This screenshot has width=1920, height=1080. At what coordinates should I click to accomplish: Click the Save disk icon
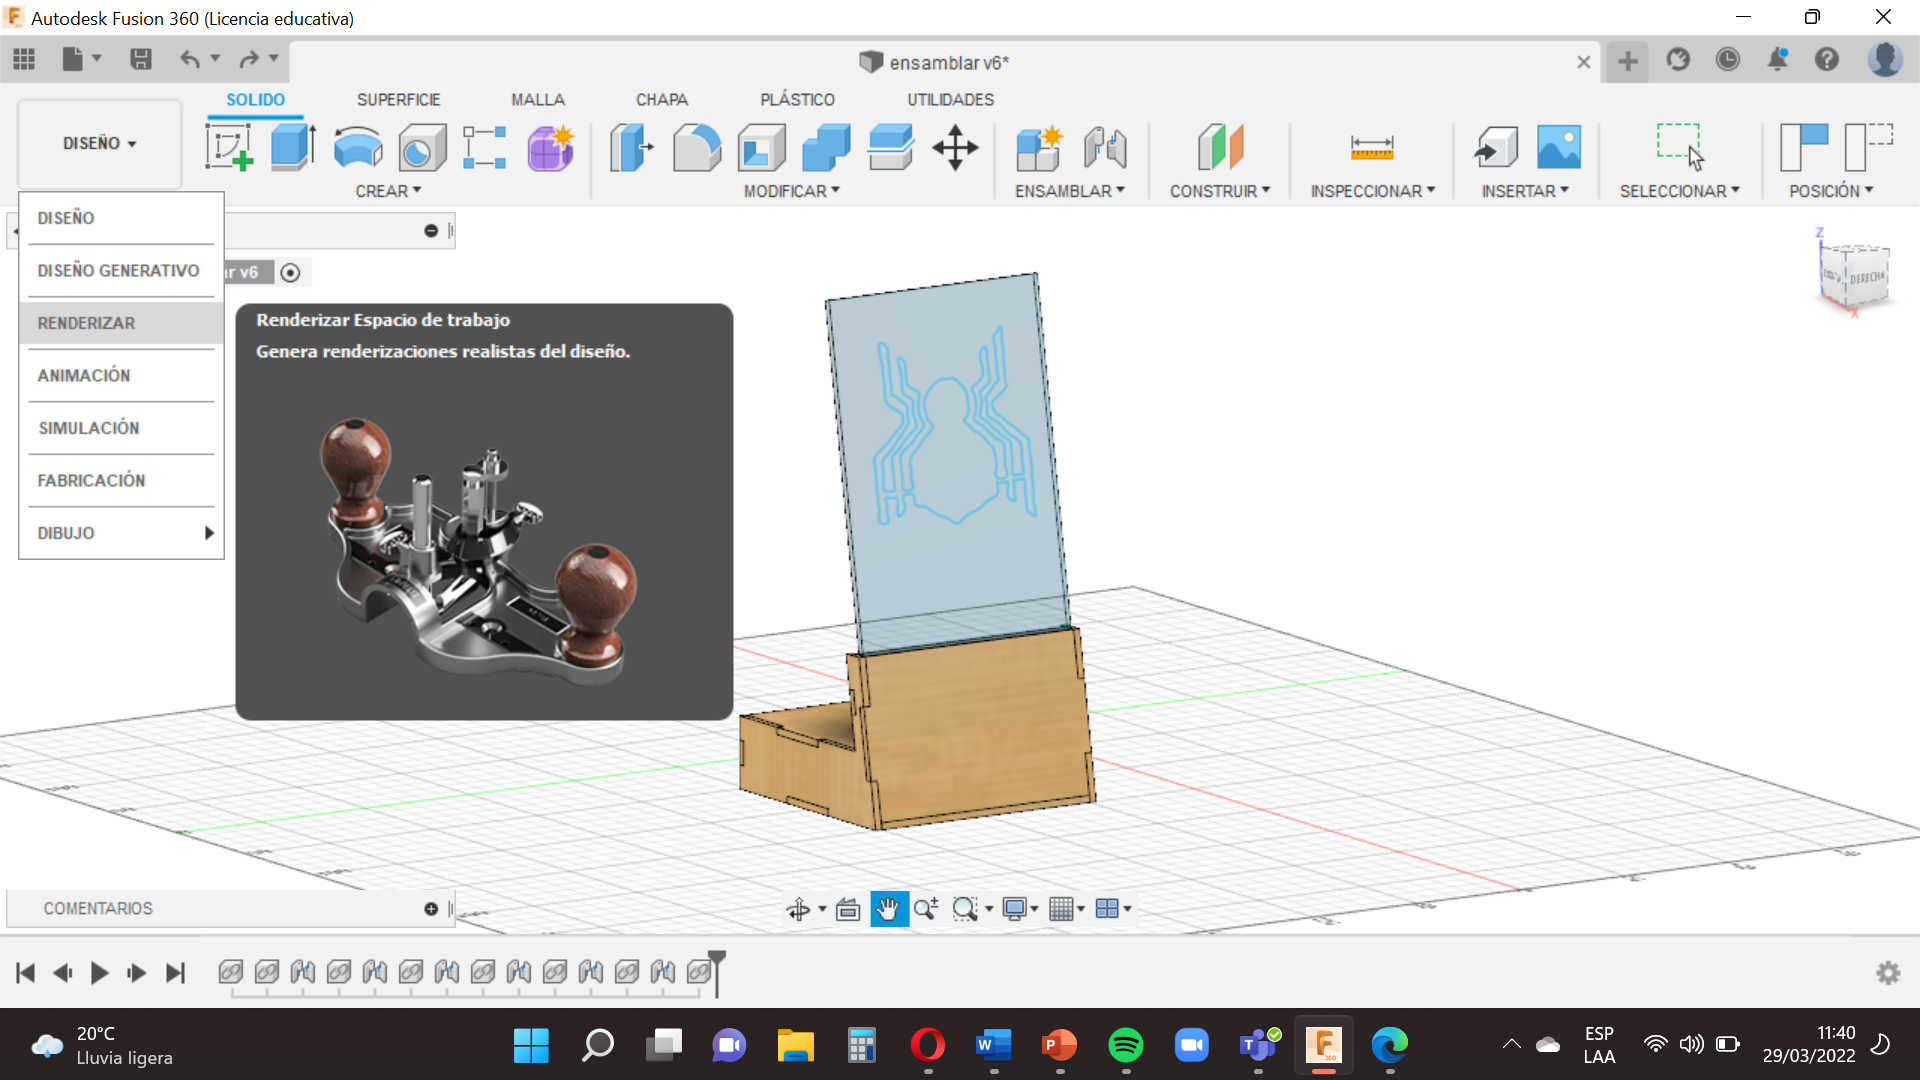pos(141,59)
